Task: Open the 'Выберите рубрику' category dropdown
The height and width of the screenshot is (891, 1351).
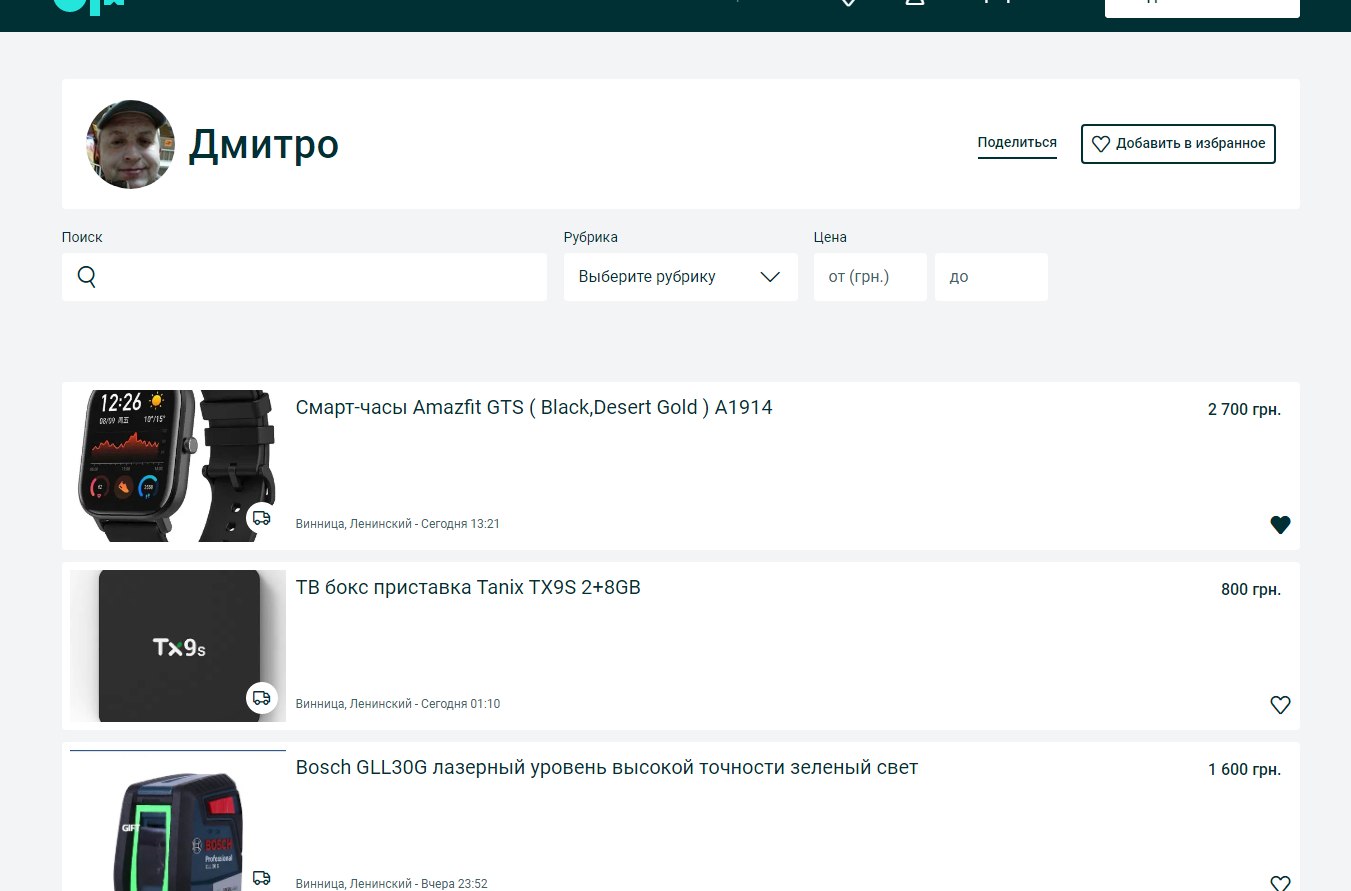Action: coord(680,277)
